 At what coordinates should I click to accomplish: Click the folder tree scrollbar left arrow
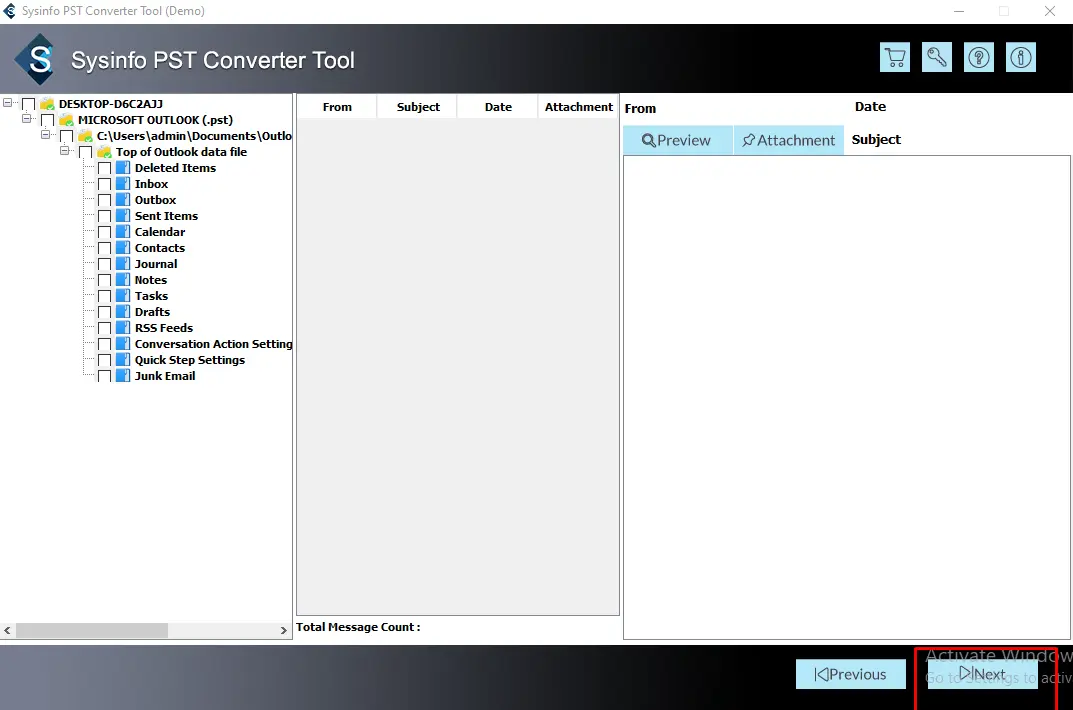[8, 631]
